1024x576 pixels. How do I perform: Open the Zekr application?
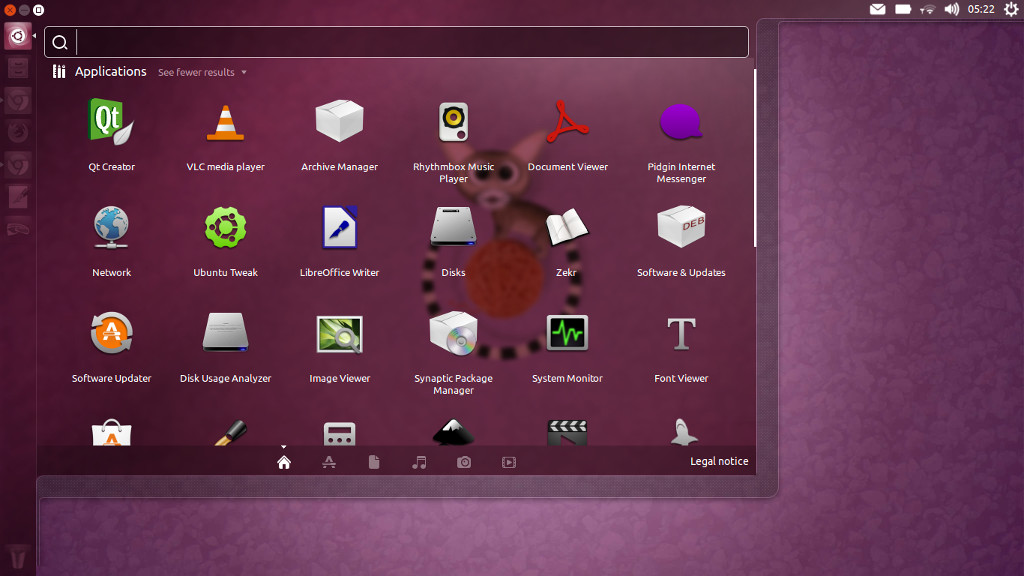(x=567, y=226)
